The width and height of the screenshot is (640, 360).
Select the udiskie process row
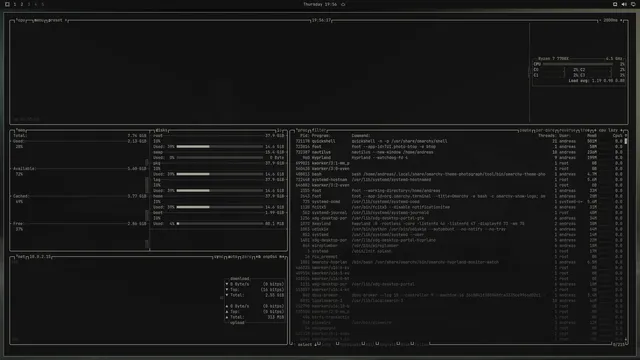[459, 229]
